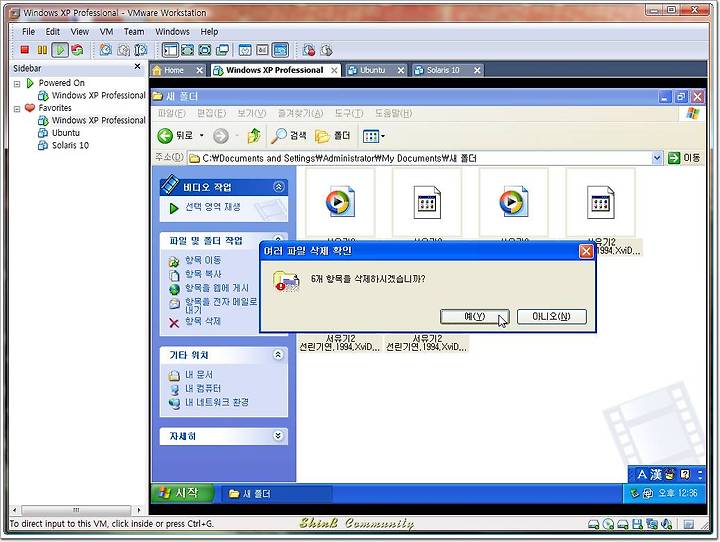This screenshot has height=542, width=720.
Task: Click the Quick Switch view icon
Action: pyautogui.click(x=187, y=50)
